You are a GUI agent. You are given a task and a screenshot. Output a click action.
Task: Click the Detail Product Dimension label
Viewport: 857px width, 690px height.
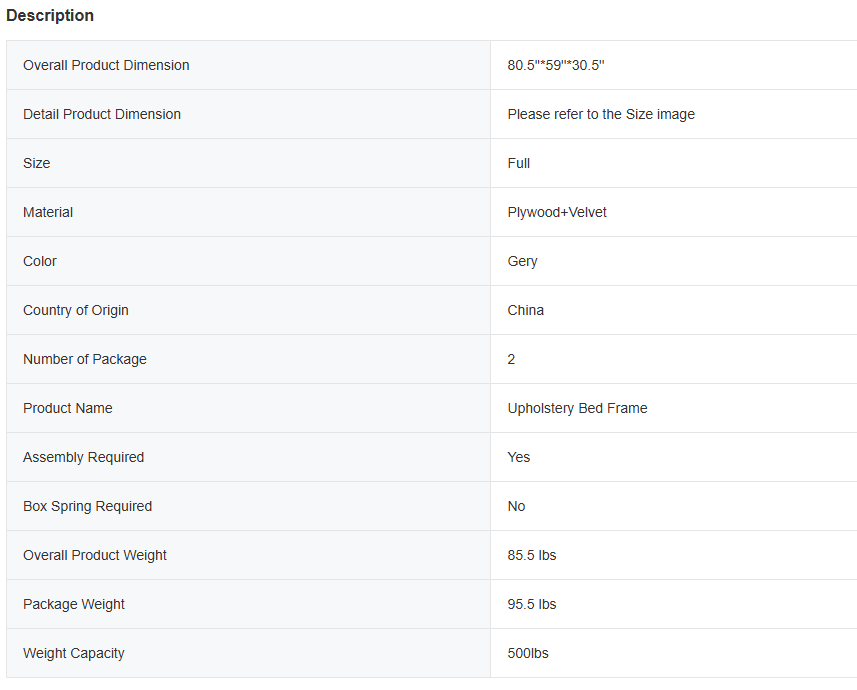click(102, 114)
